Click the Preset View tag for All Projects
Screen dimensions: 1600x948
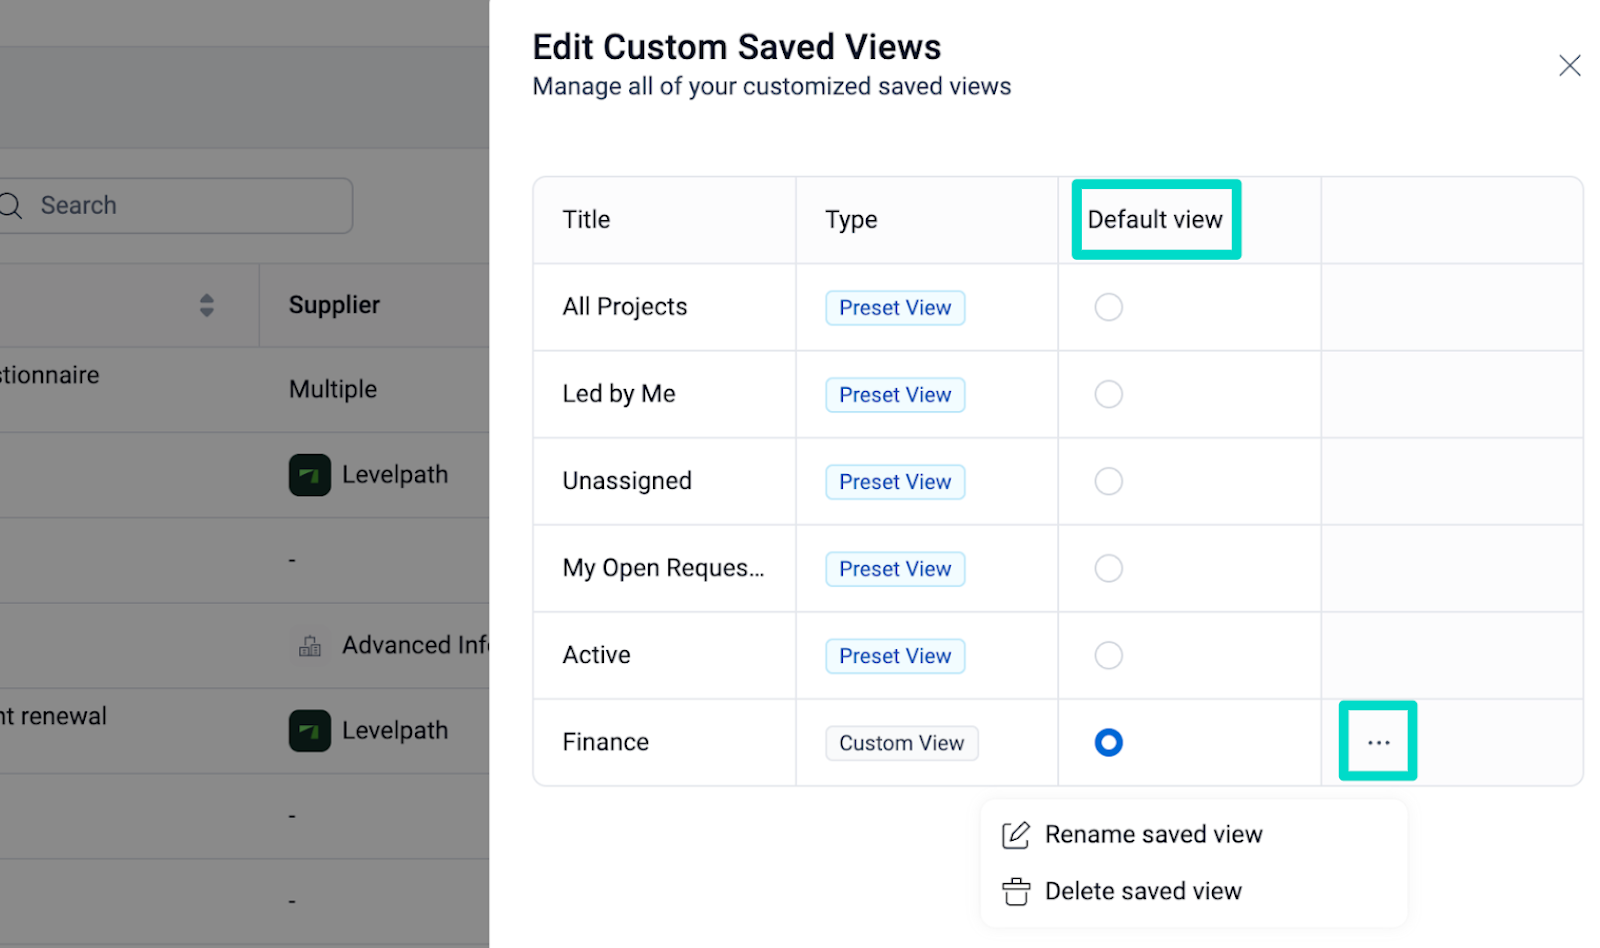point(895,308)
